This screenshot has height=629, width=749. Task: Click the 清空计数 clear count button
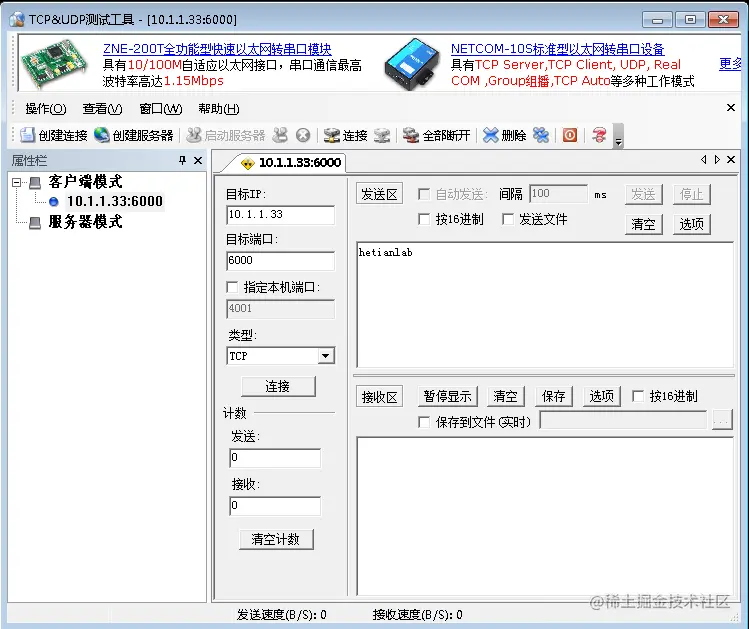tap(276, 539)
